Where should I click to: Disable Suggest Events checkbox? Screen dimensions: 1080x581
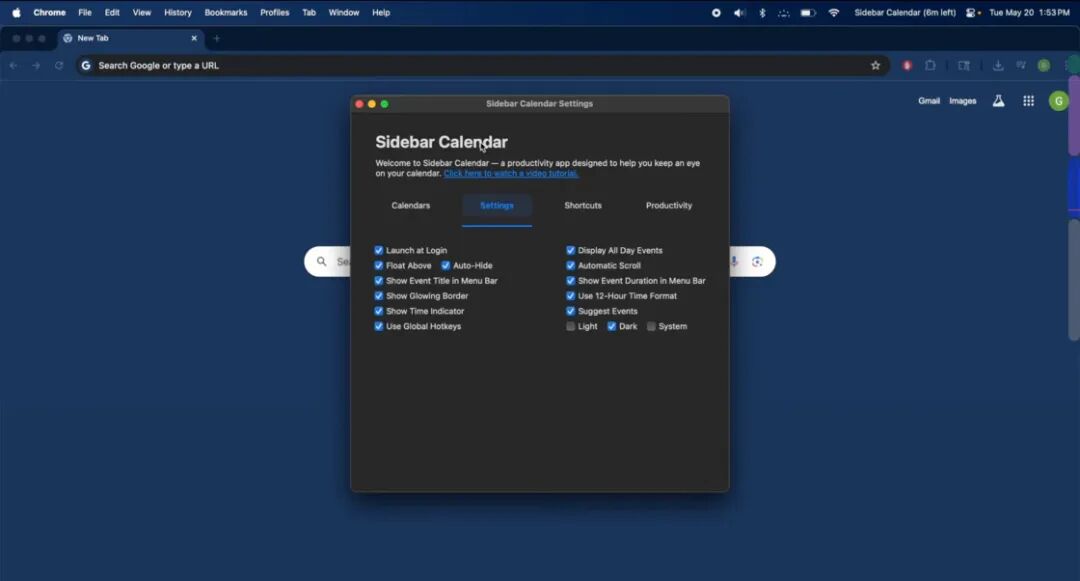click(570, 311)
